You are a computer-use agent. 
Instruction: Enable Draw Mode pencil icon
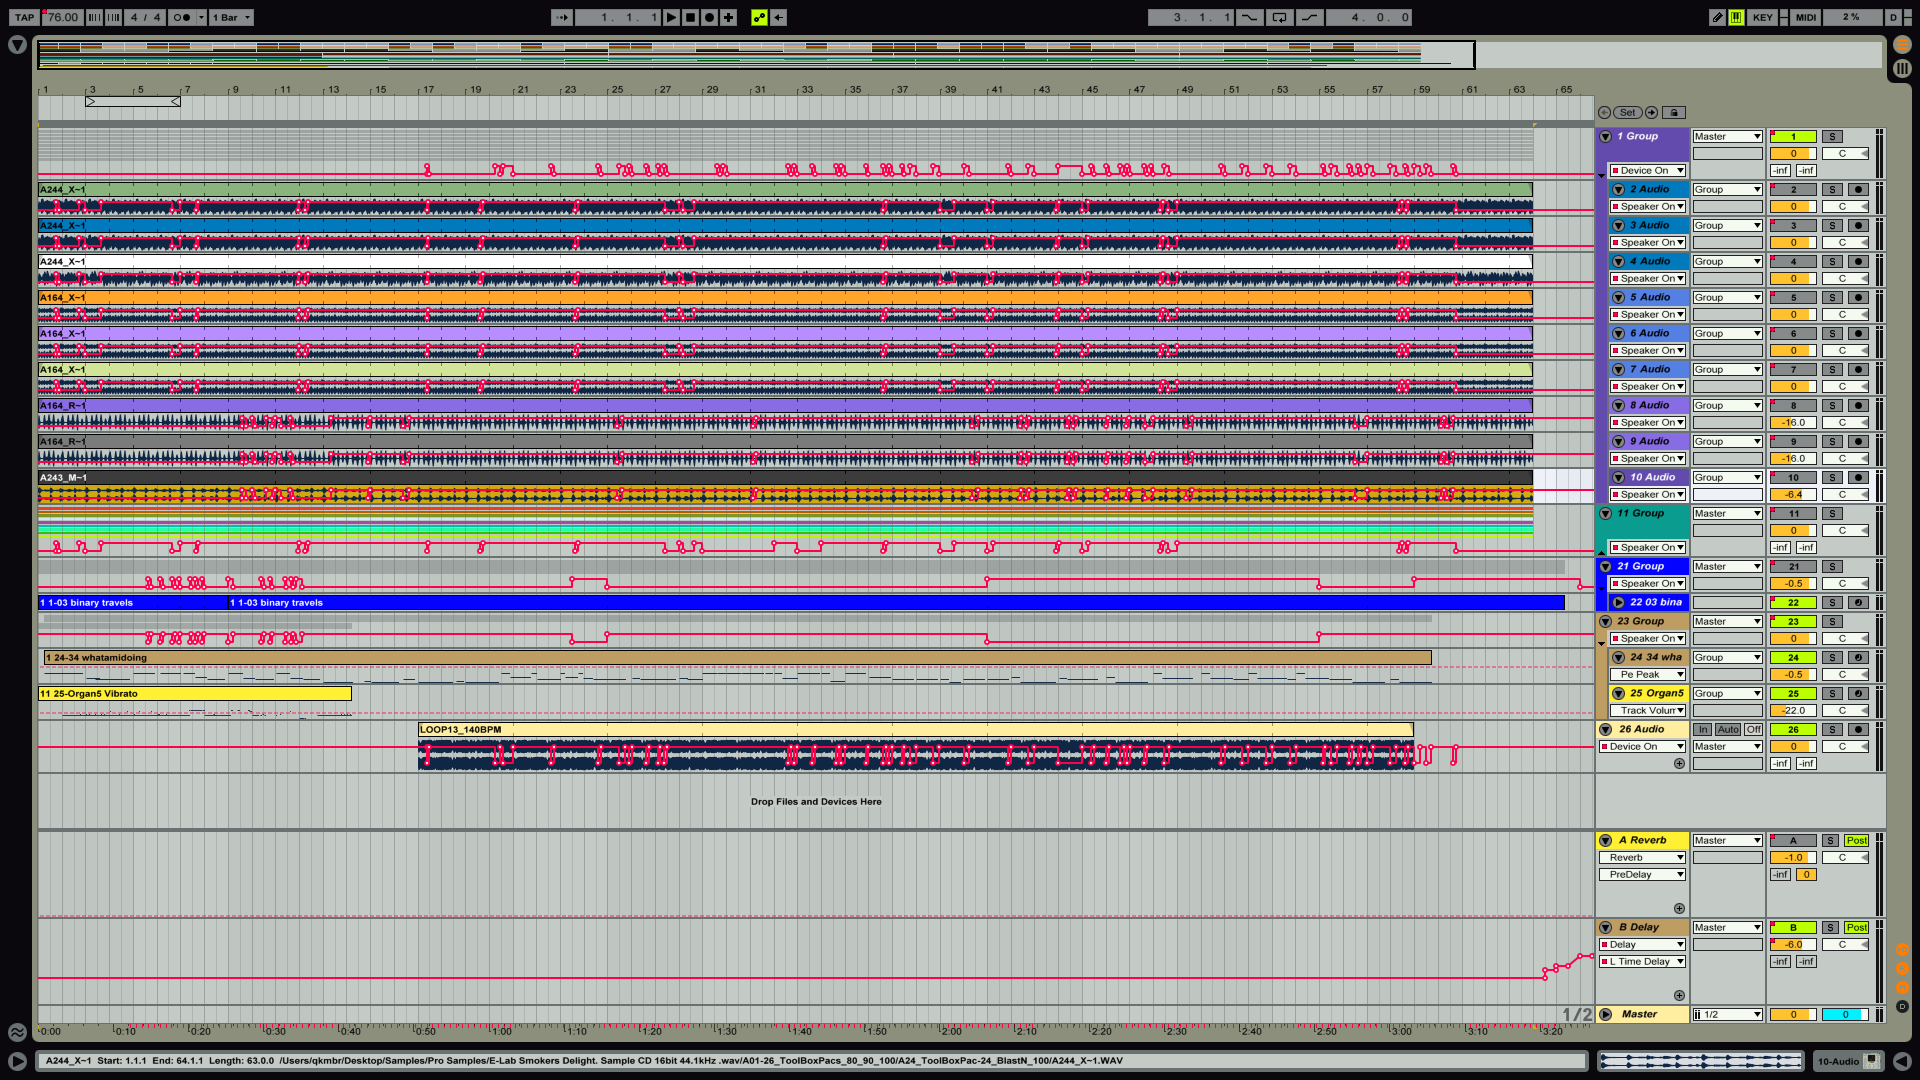(1717, 17)
